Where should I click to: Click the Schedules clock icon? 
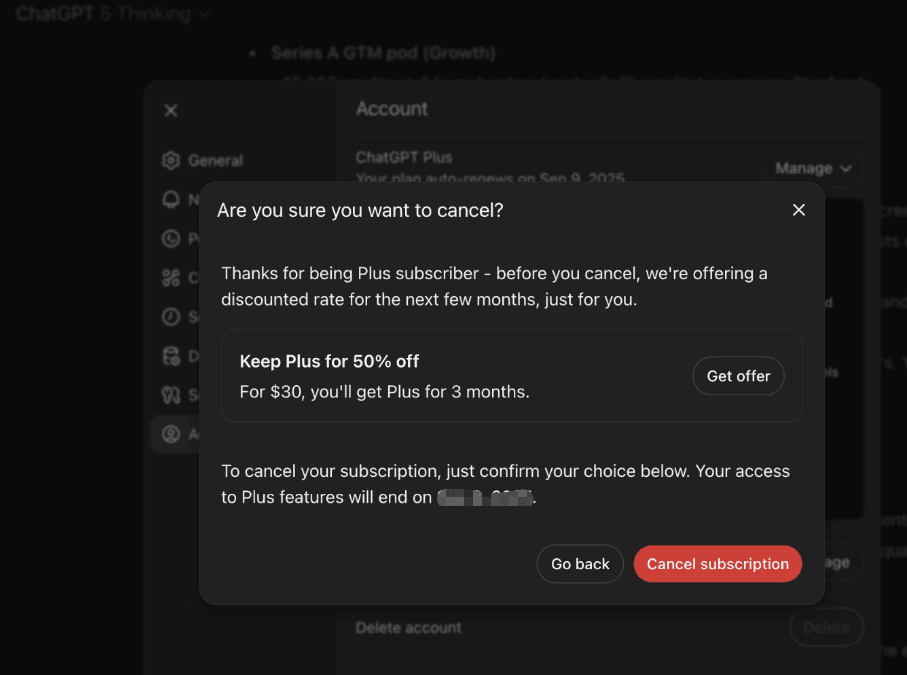pos(170,316)
